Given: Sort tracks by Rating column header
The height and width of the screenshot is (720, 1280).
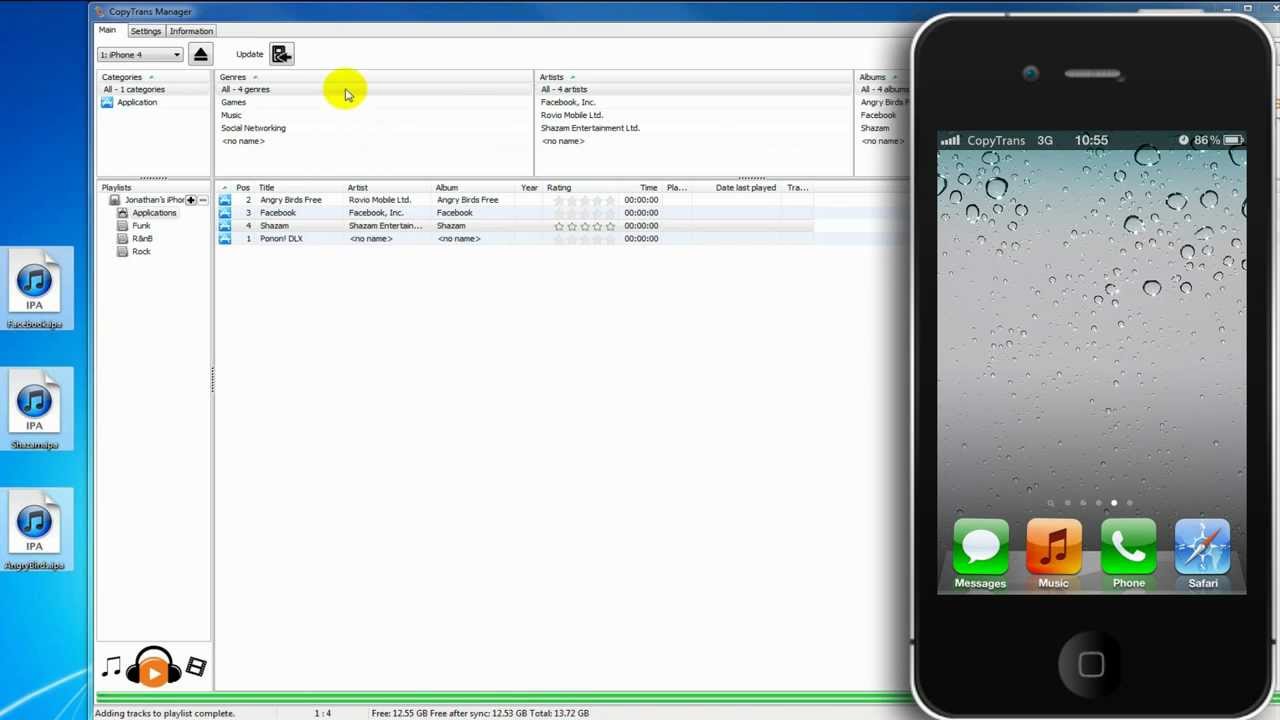Looking at the screenshot, I should click(559, 188).
